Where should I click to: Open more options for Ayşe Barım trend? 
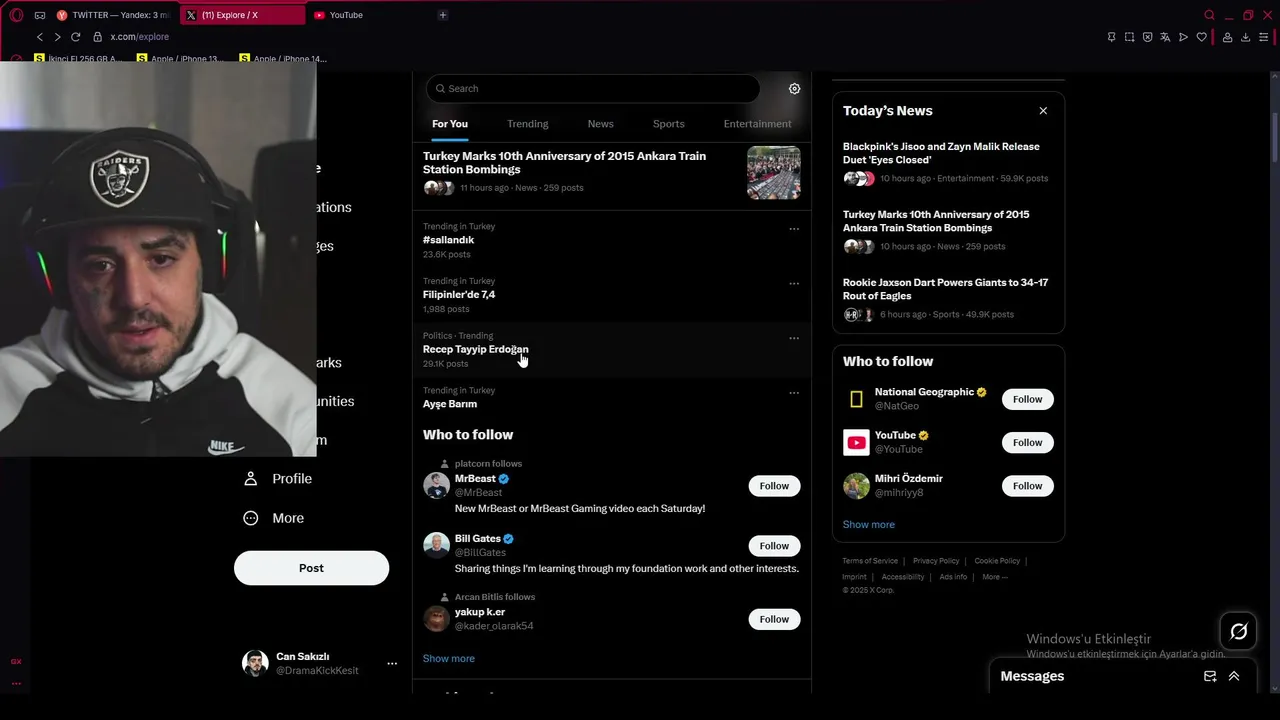click(x=794, y=393)
